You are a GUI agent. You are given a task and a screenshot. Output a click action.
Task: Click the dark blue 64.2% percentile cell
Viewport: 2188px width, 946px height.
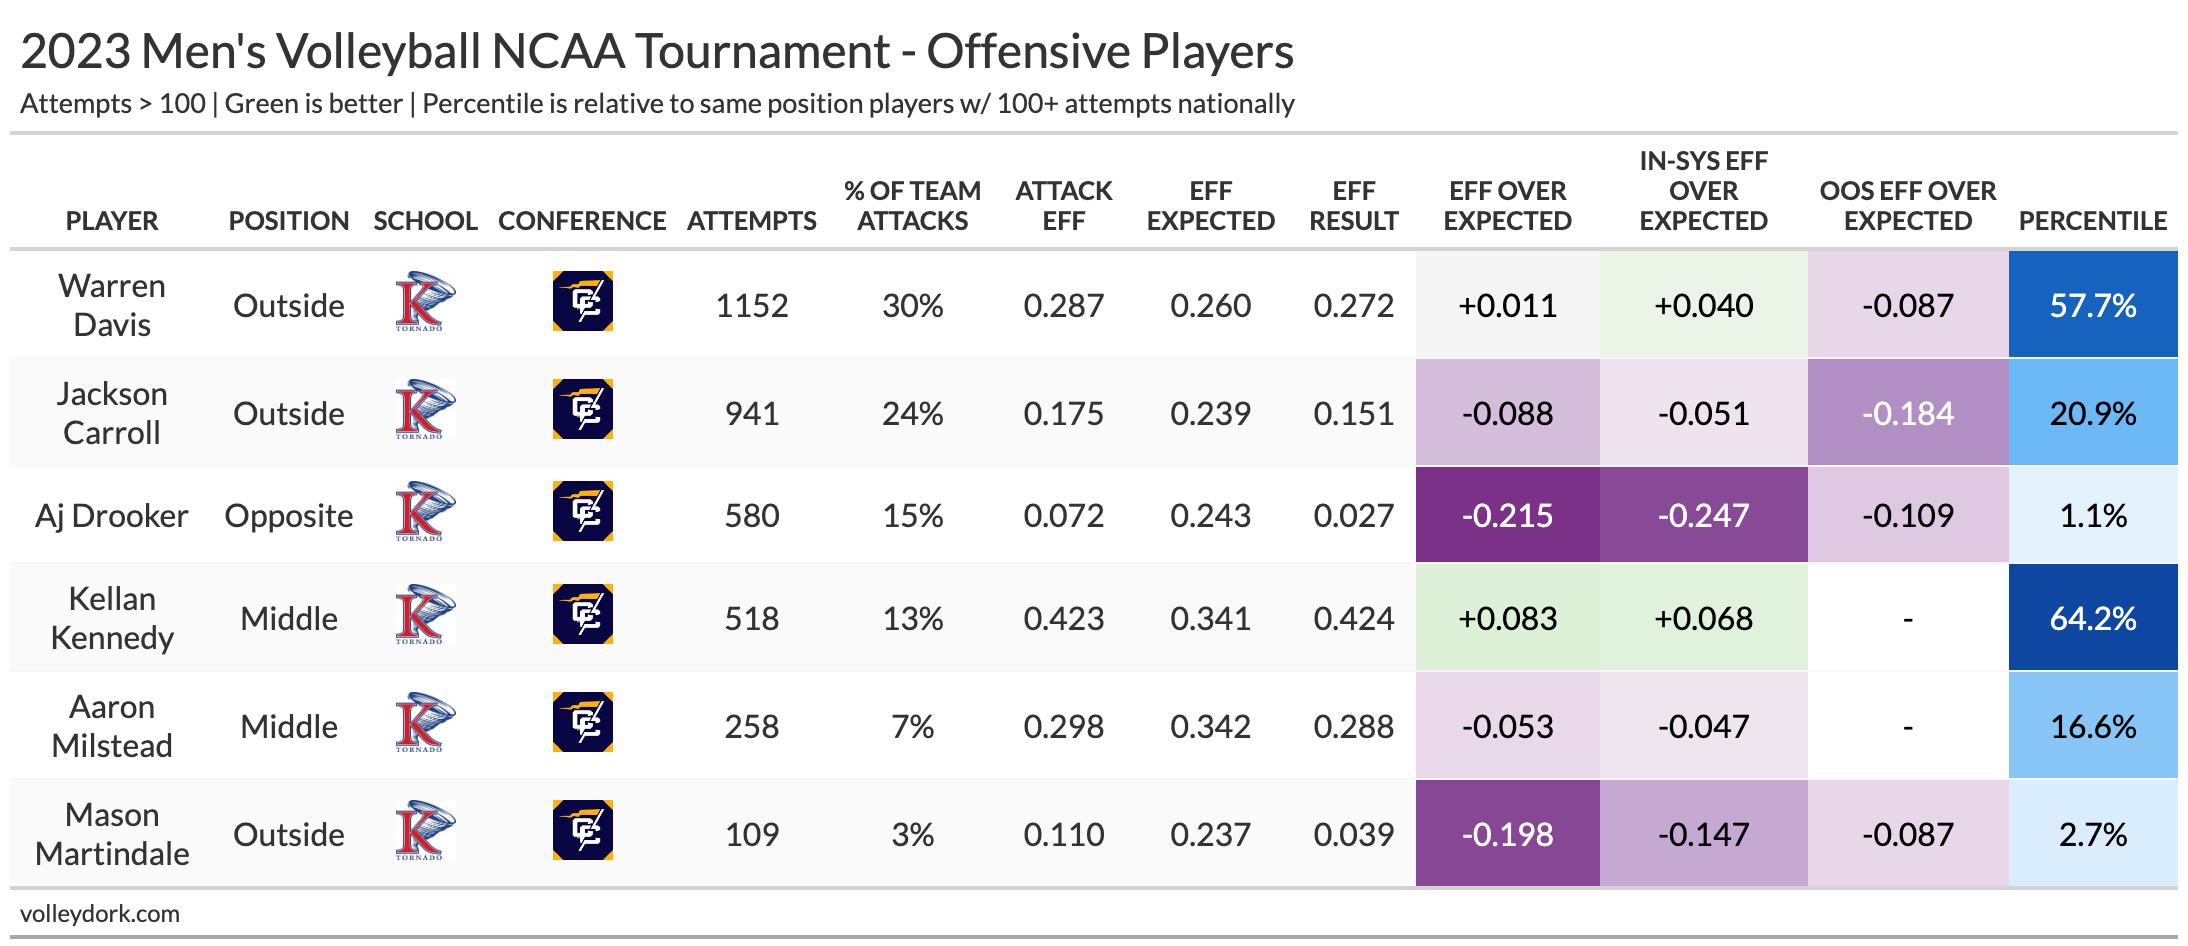coord(2093,618)
